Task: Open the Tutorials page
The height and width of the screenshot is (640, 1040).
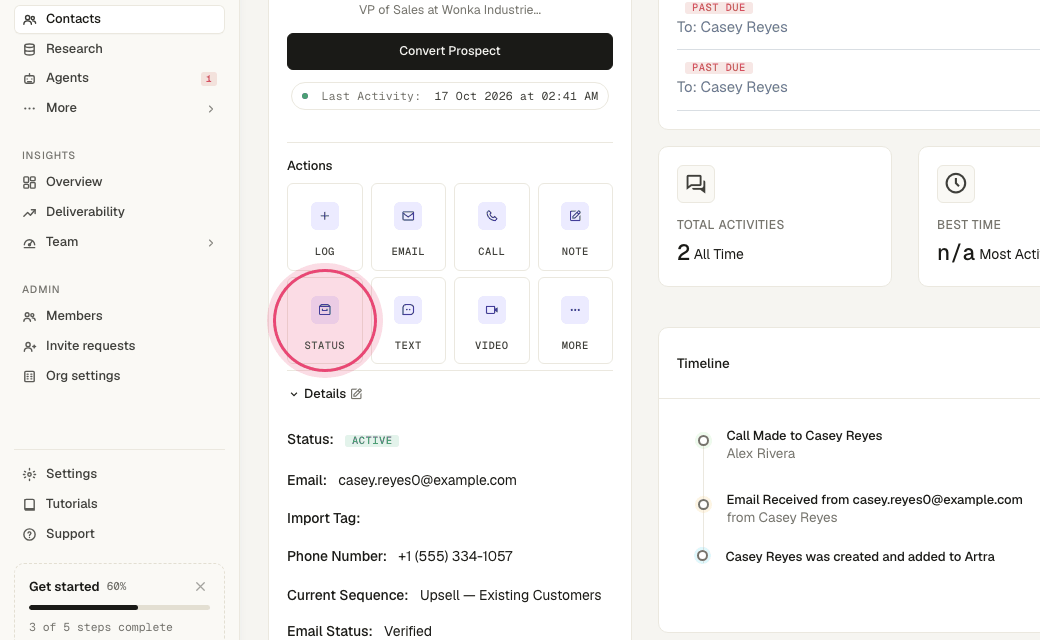Action: [x=119, y=504]
